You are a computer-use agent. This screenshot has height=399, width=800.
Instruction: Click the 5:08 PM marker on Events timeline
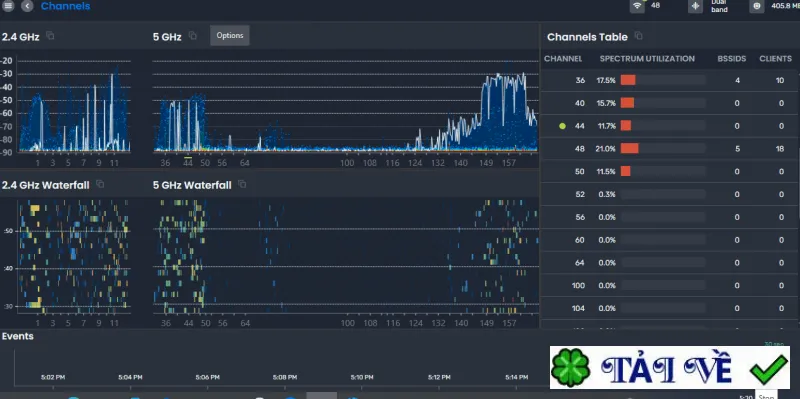[285, 378]
